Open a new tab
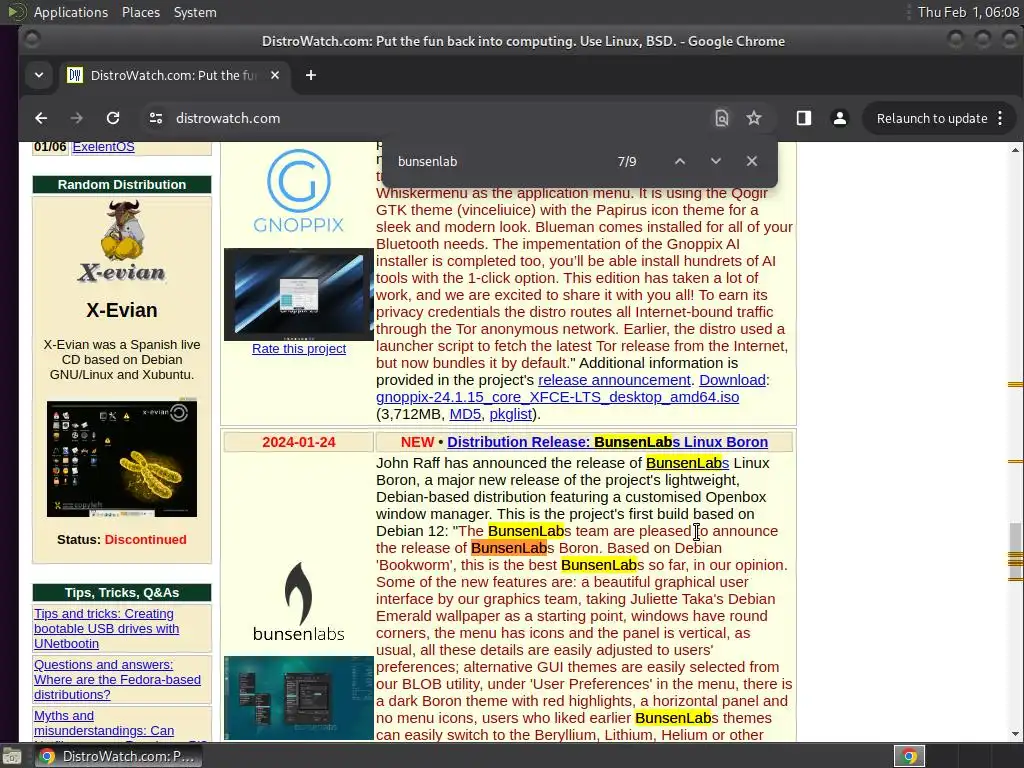1024x768 pixels. (311, 75)
